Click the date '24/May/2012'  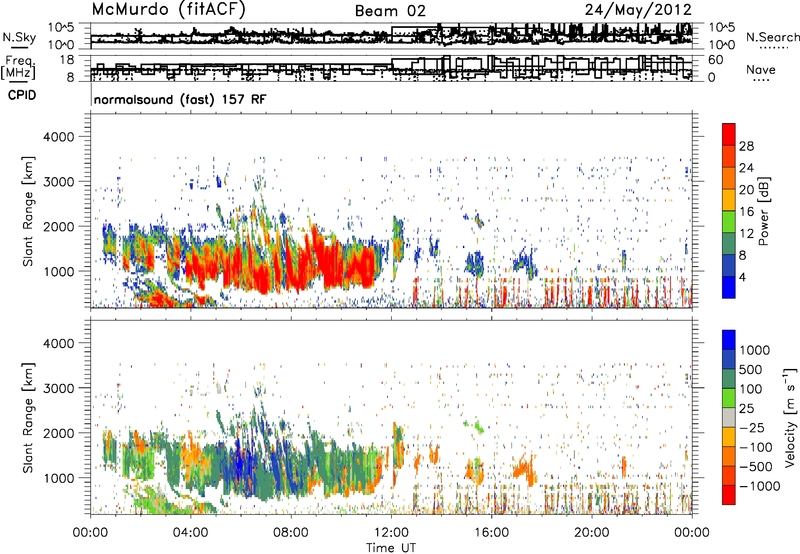click(638, 9)
